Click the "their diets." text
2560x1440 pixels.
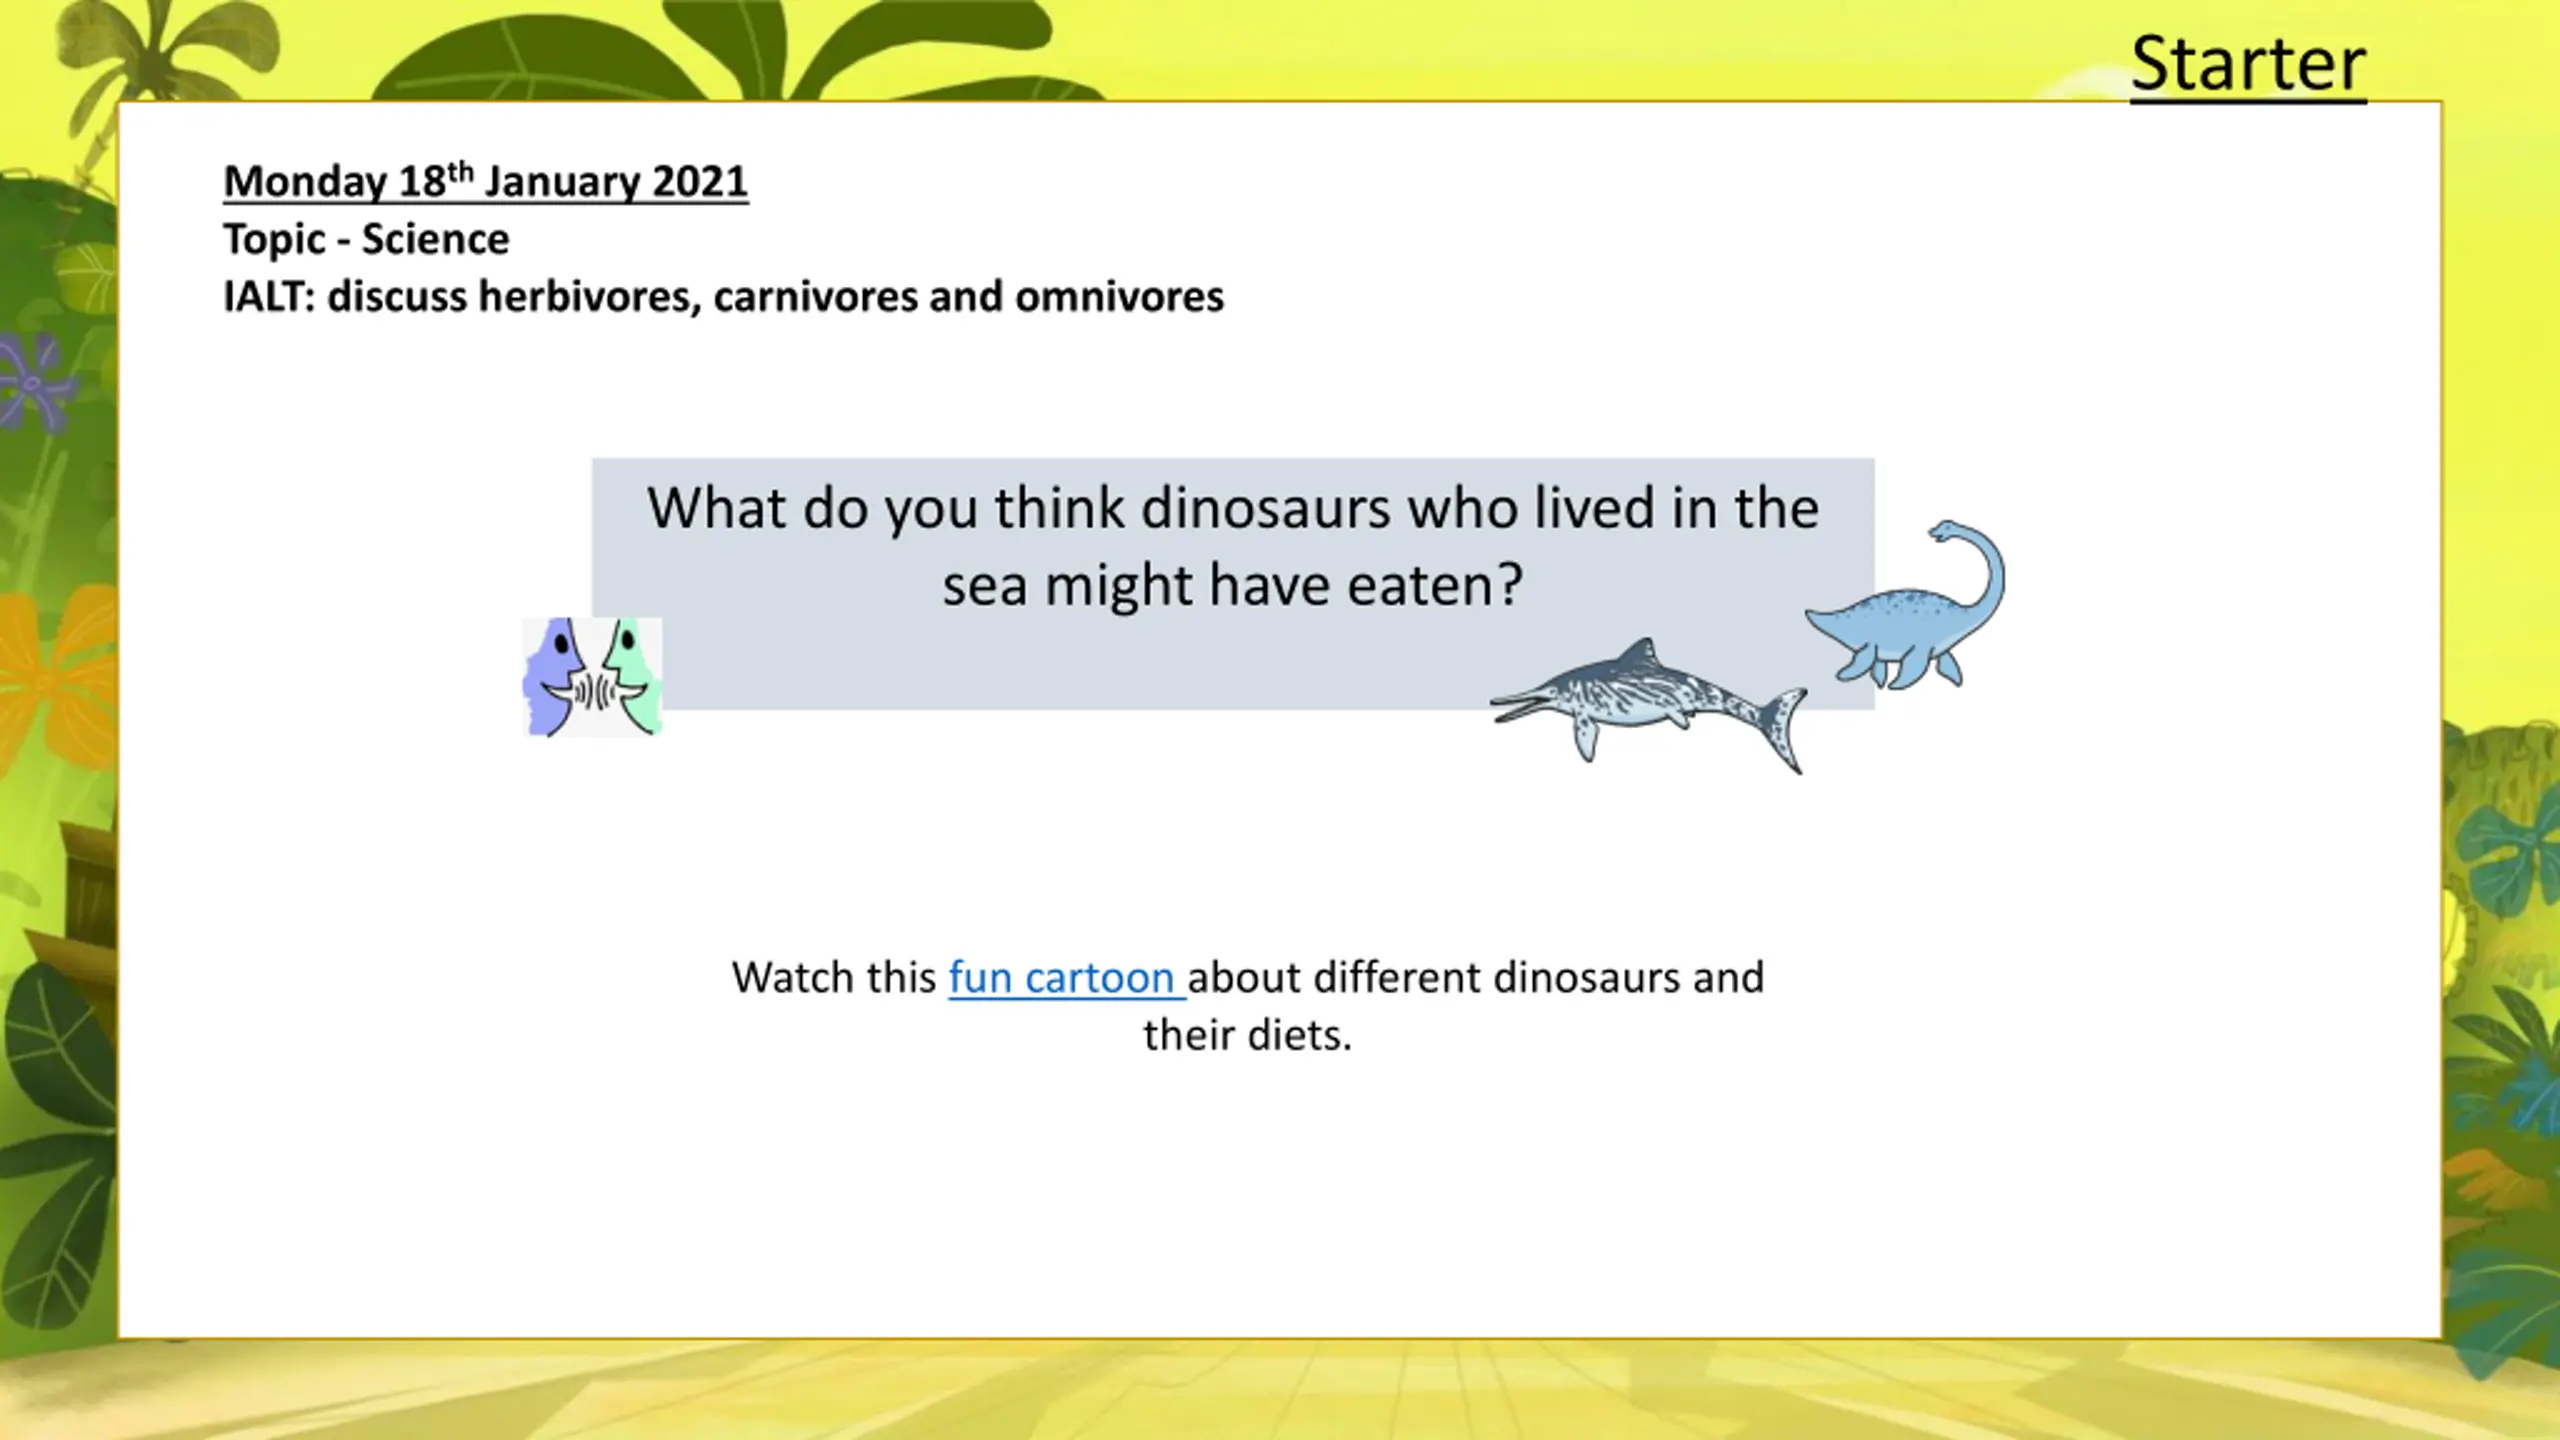(x=1248, y=1036)
